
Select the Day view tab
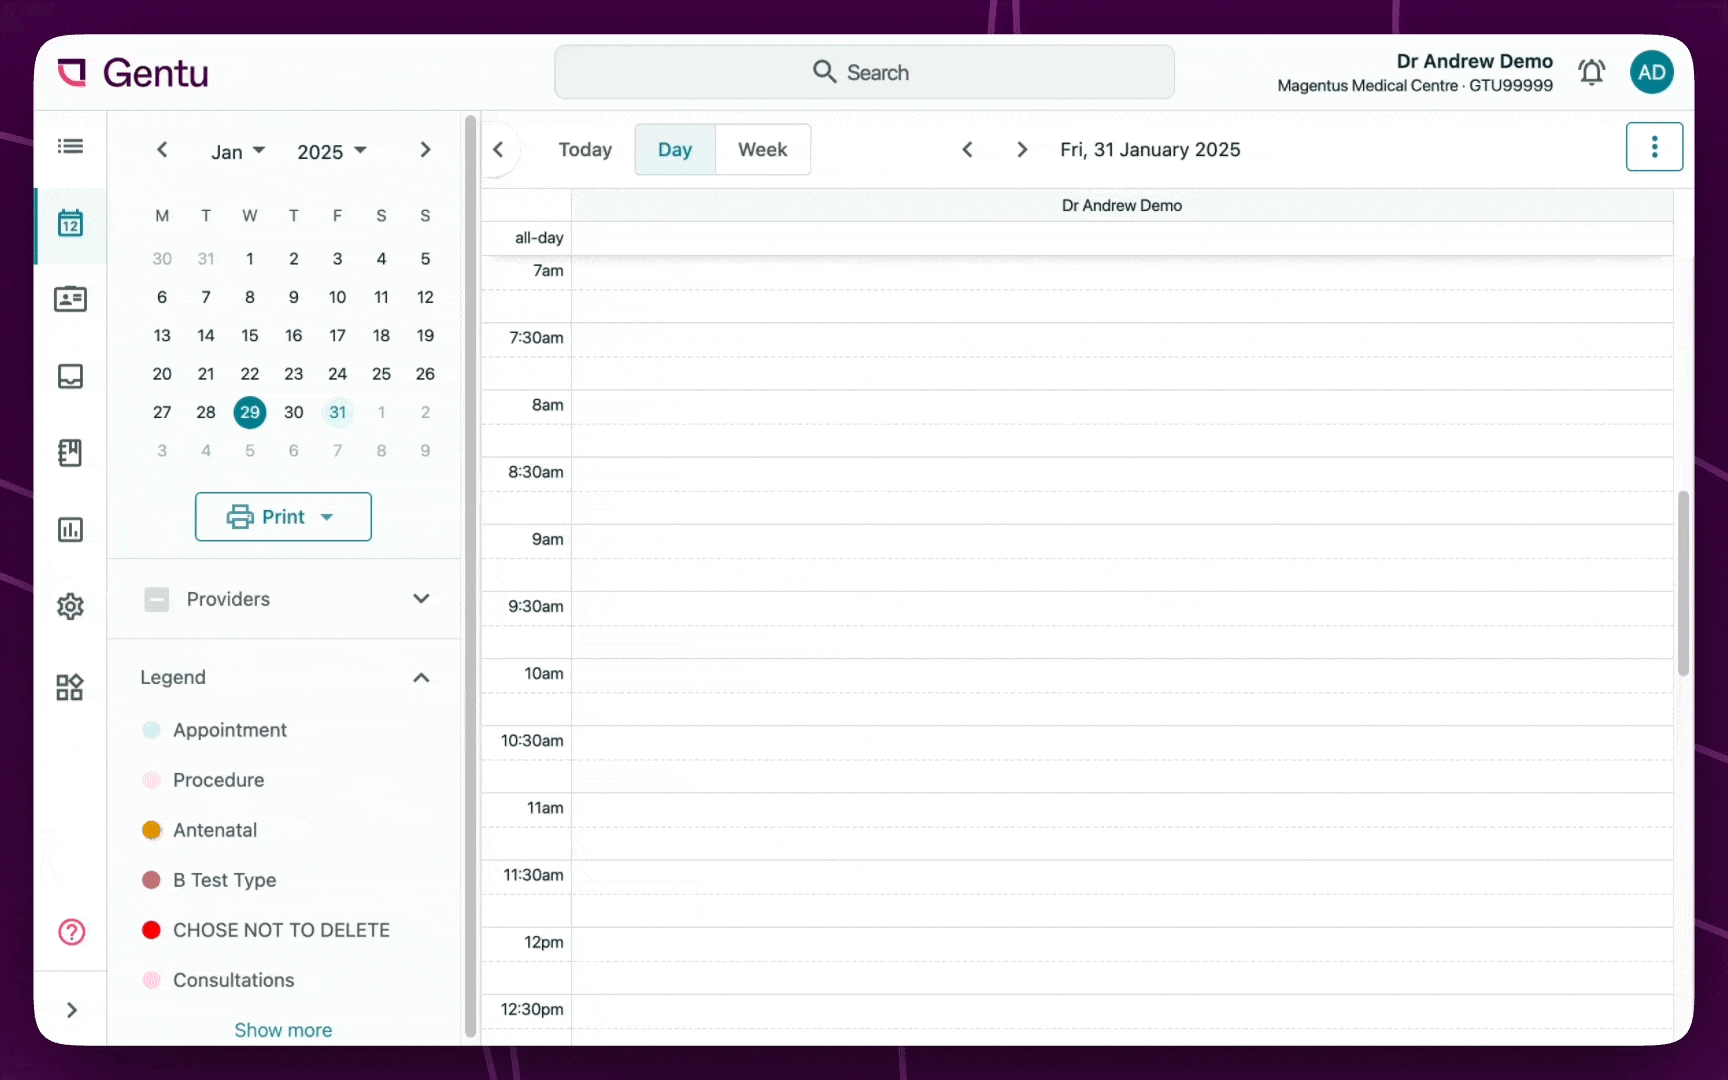pyautogui.click(x=675, y=150)
